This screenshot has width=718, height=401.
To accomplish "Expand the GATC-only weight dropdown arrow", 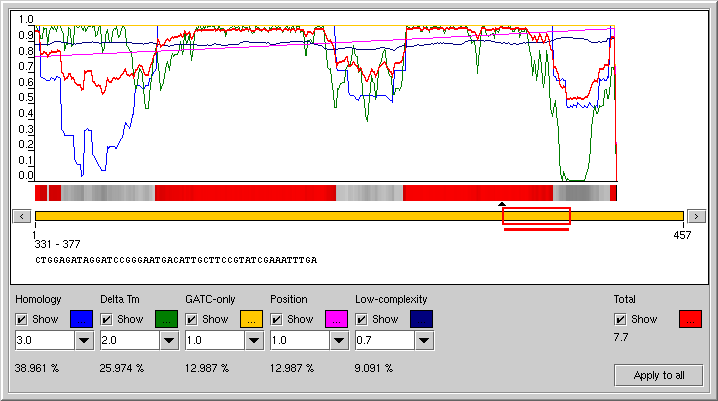I will point(254,341).
